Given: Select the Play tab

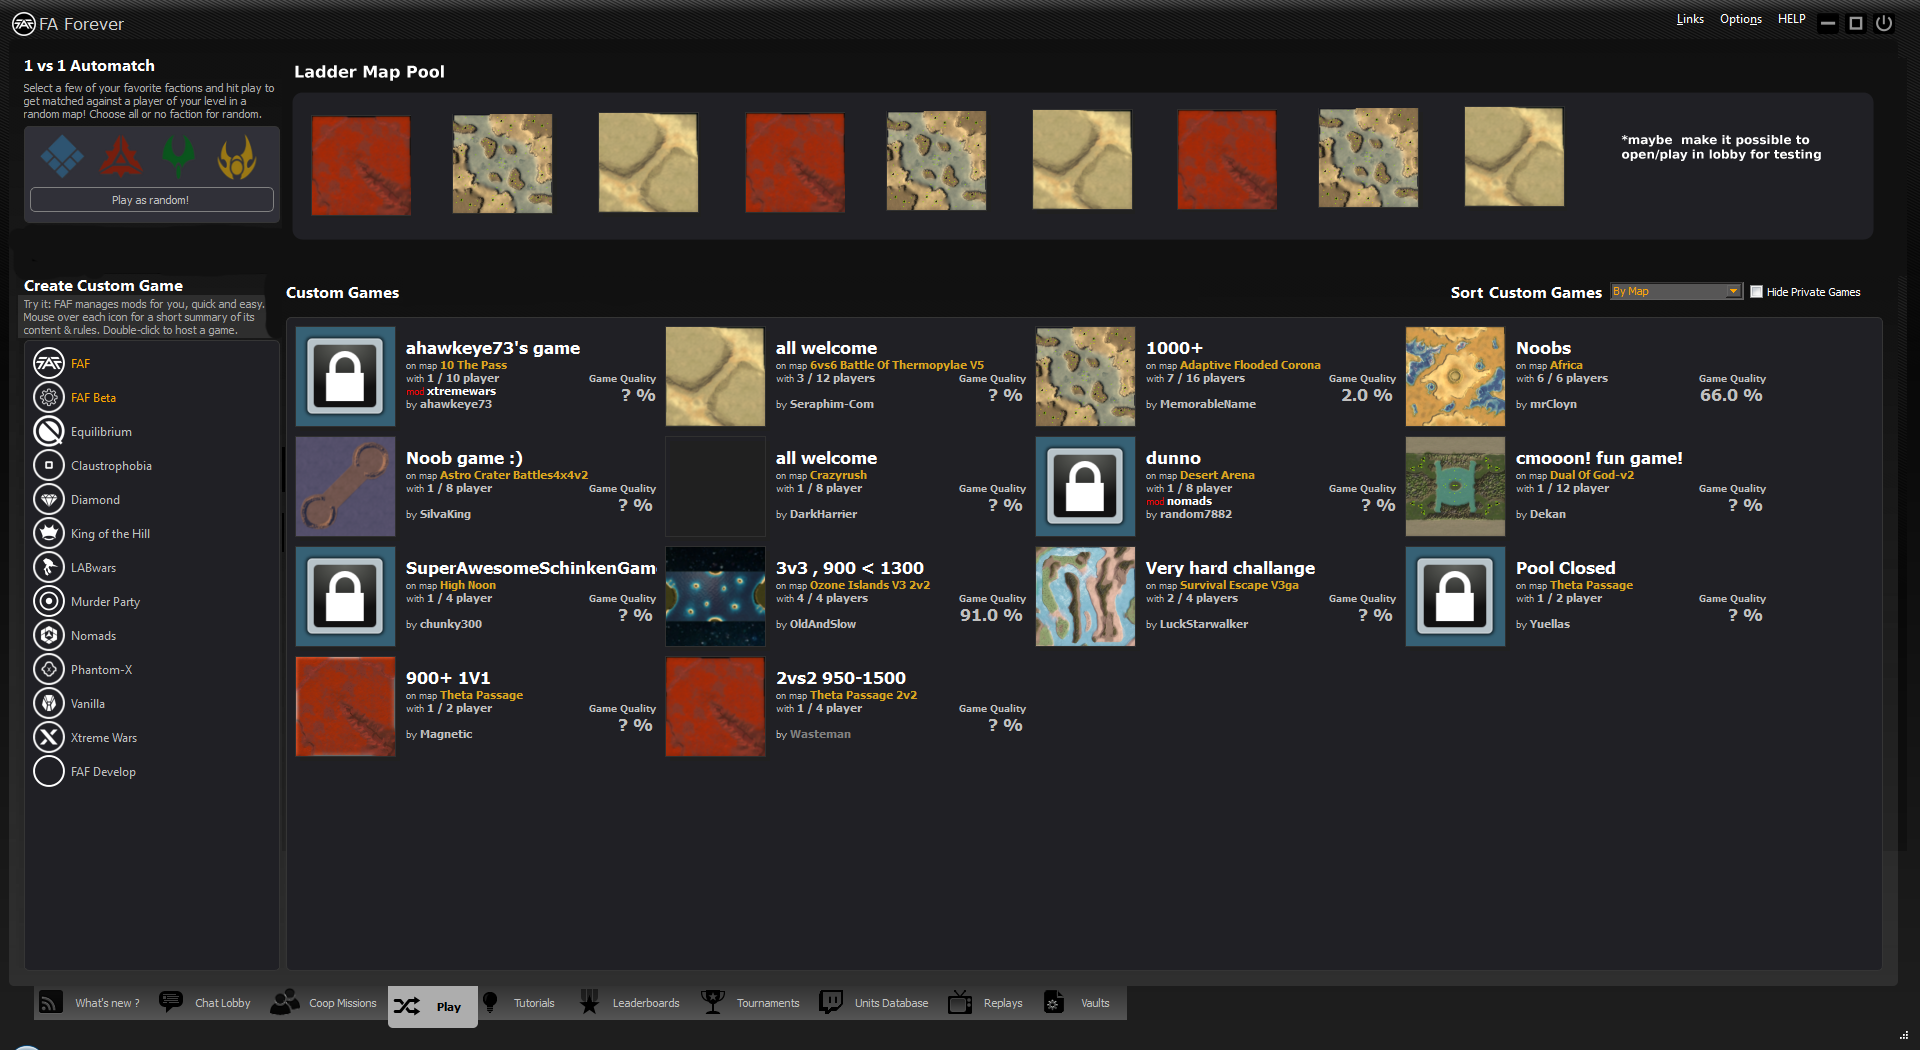Looking at the screenshot, I should point(432,1006).
